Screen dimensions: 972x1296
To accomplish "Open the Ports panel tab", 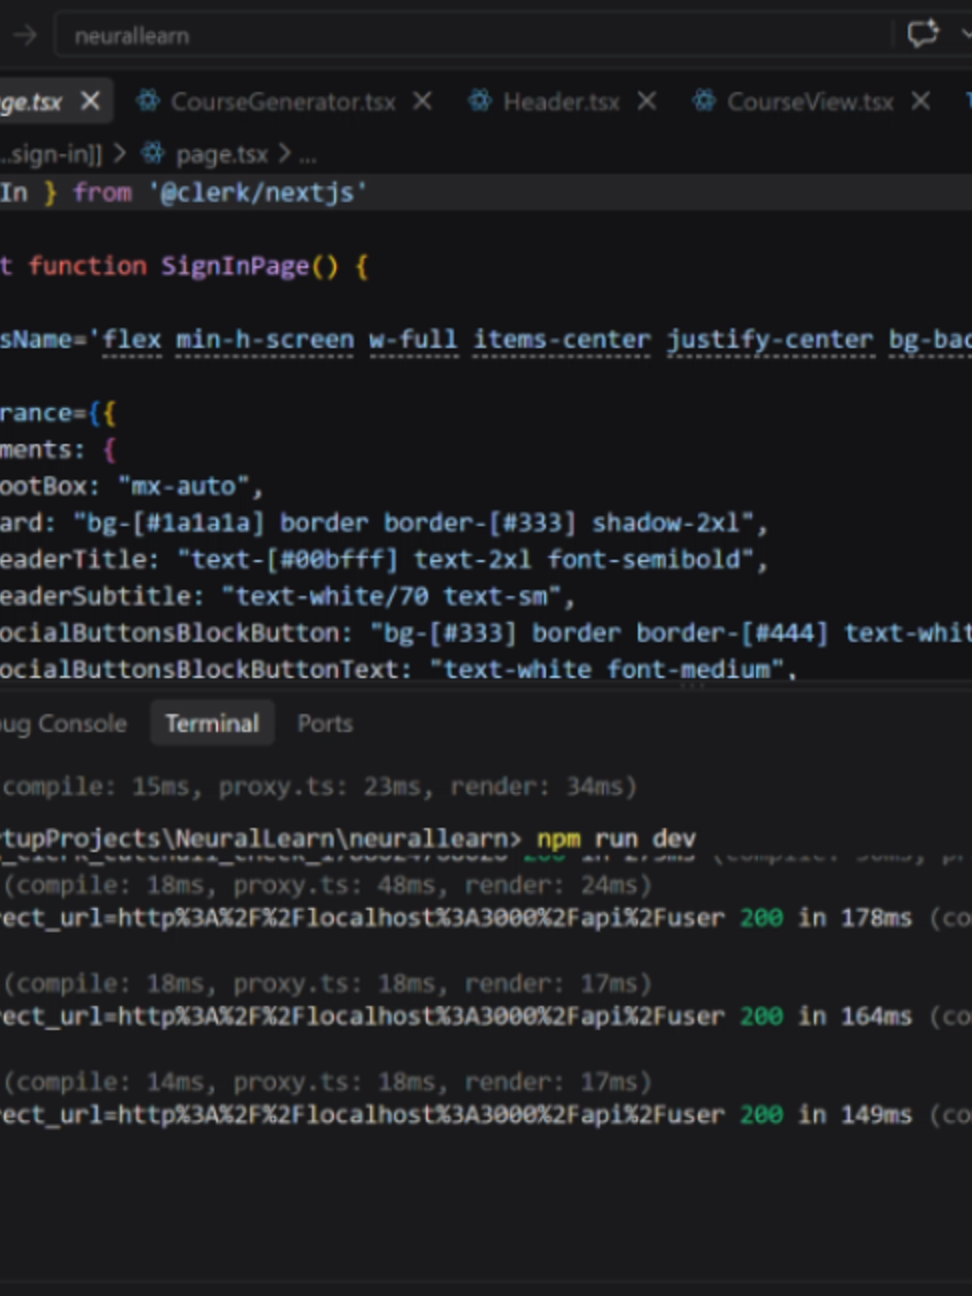I will [x=325, y=724].
